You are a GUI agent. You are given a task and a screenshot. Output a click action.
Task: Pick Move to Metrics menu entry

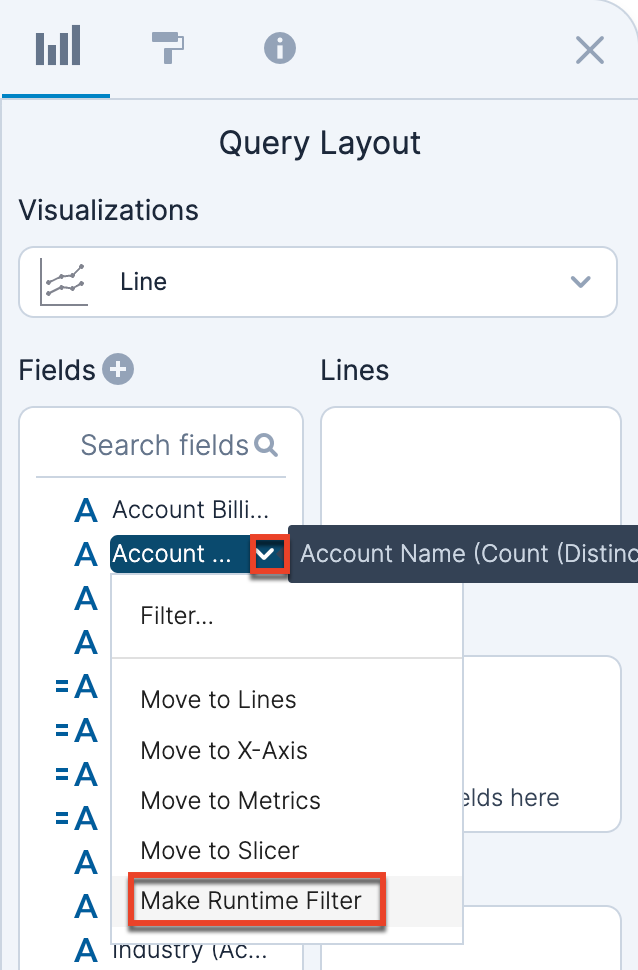coord(230,801)
